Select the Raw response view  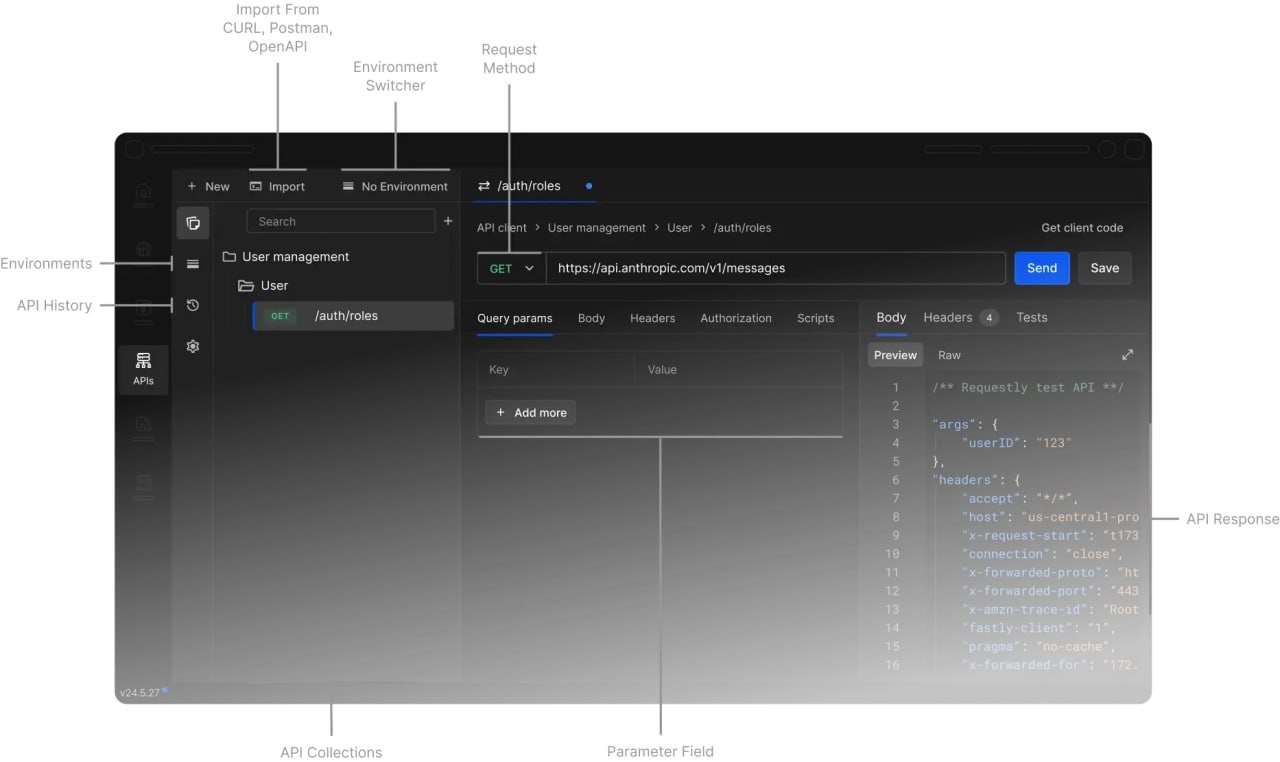(x=949, y=355)
